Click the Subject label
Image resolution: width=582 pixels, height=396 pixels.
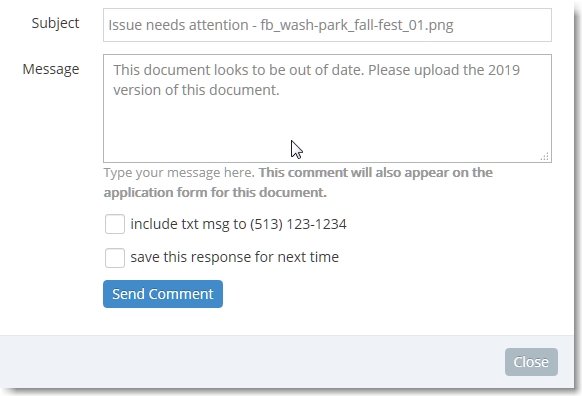point(55,23)
